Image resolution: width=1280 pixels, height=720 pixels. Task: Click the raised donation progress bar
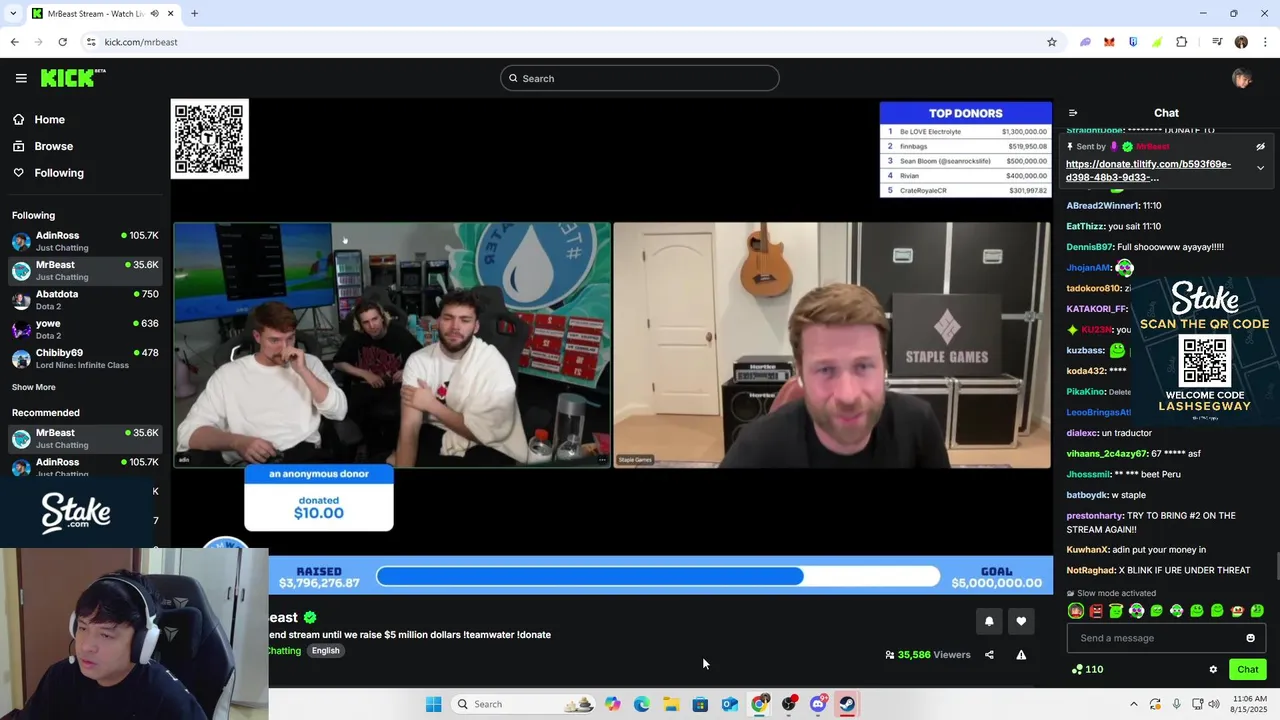(x=658, y=576)
